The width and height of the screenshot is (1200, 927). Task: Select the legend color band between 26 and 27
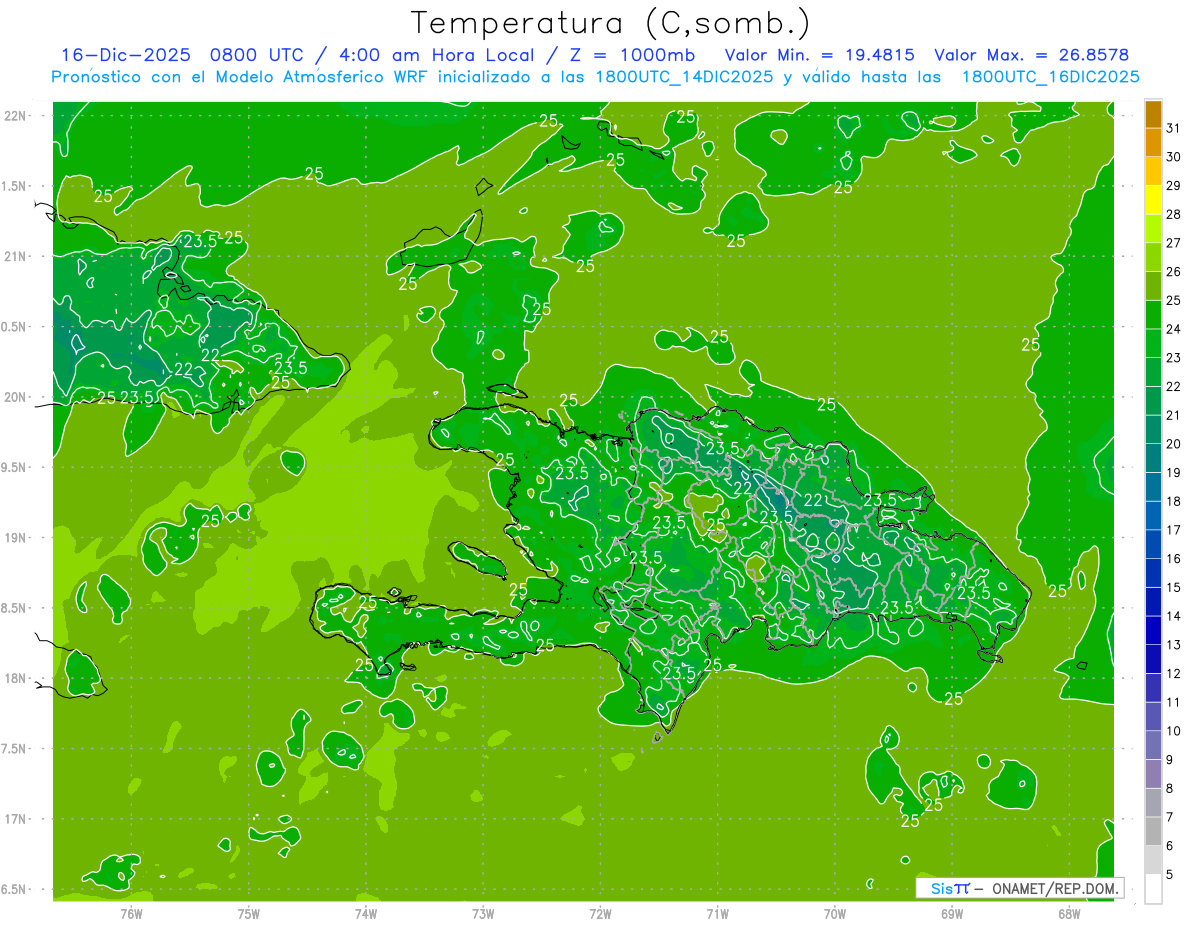pyautogui.click(x=1153, y=257)
